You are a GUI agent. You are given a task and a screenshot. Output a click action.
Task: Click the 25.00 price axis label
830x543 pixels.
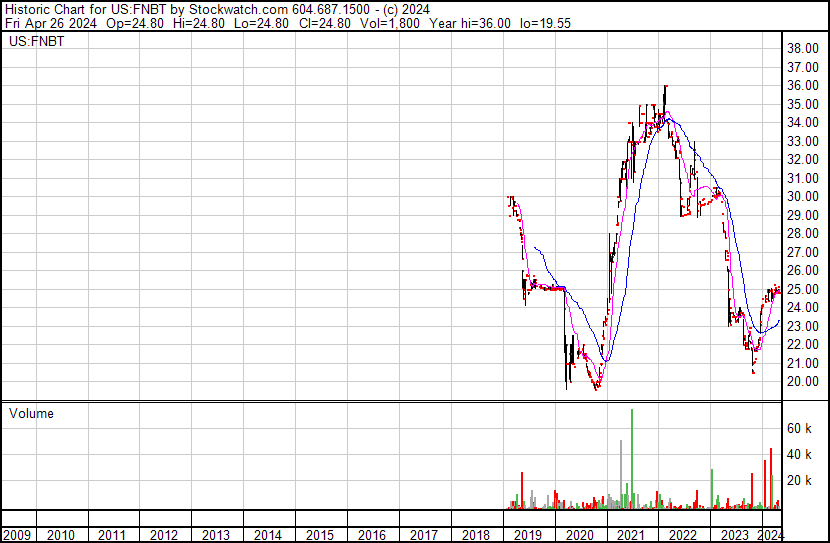pyautogui.click(x=803, y=289)
